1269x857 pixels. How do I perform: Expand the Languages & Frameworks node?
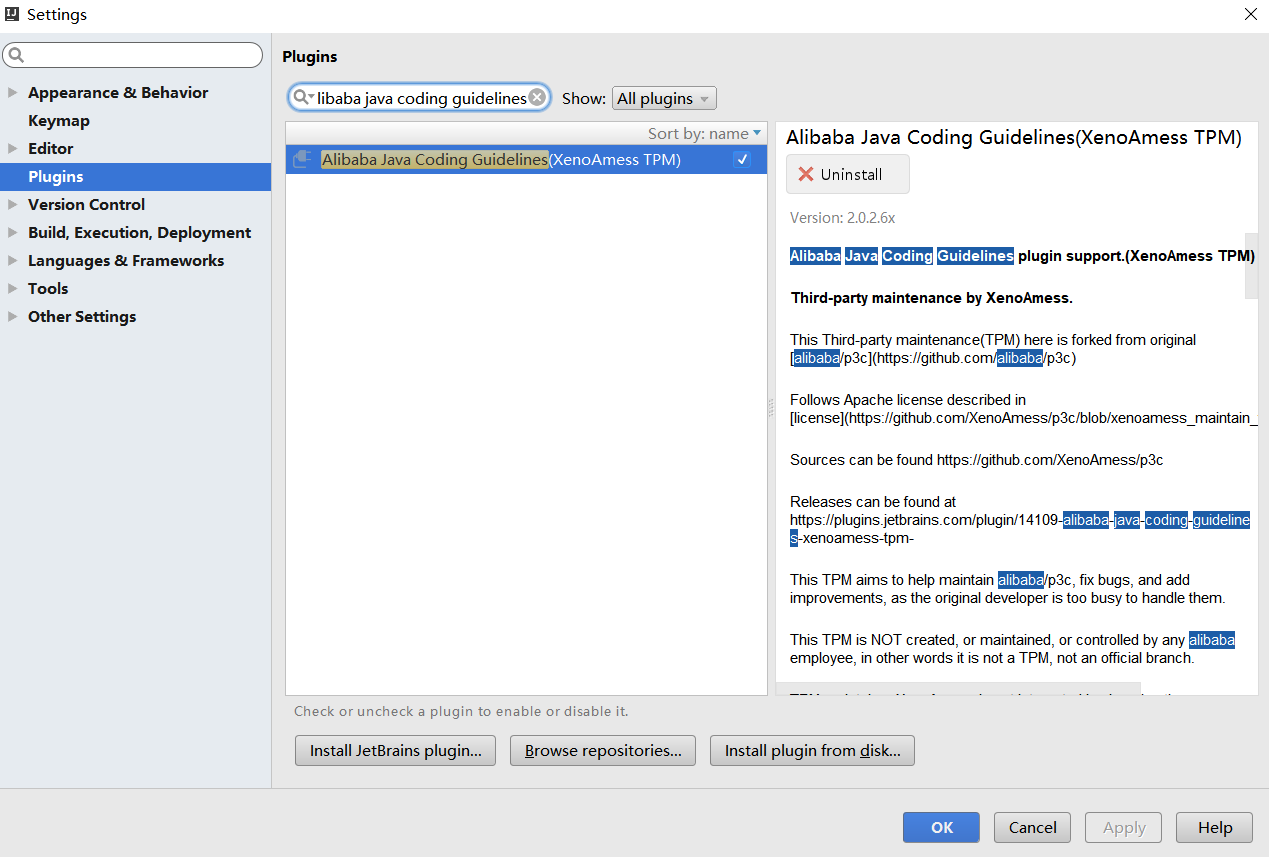13,260
